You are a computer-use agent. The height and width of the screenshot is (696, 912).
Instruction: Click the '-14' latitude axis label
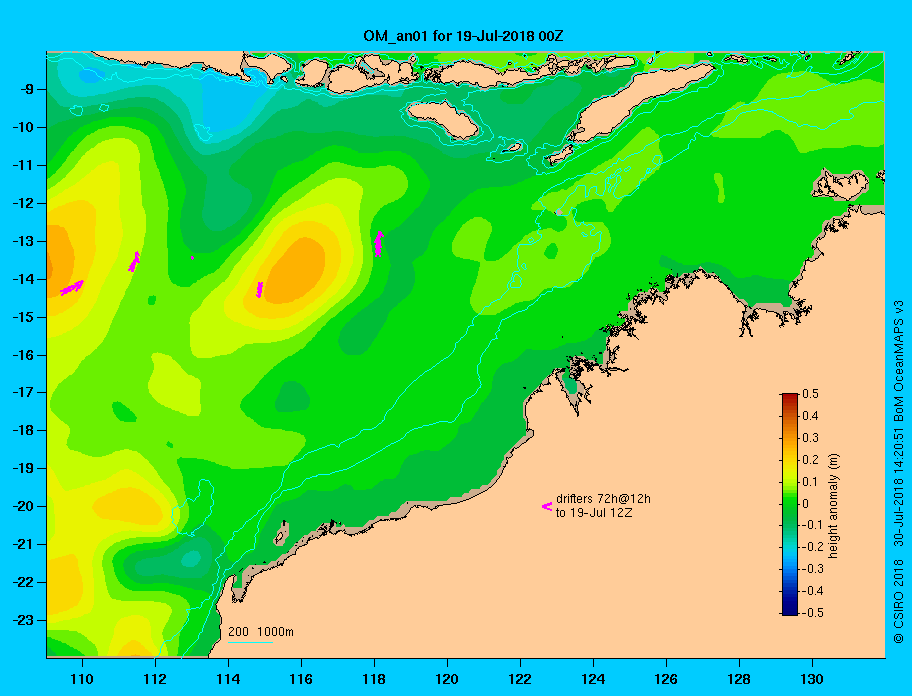point(23,279)
